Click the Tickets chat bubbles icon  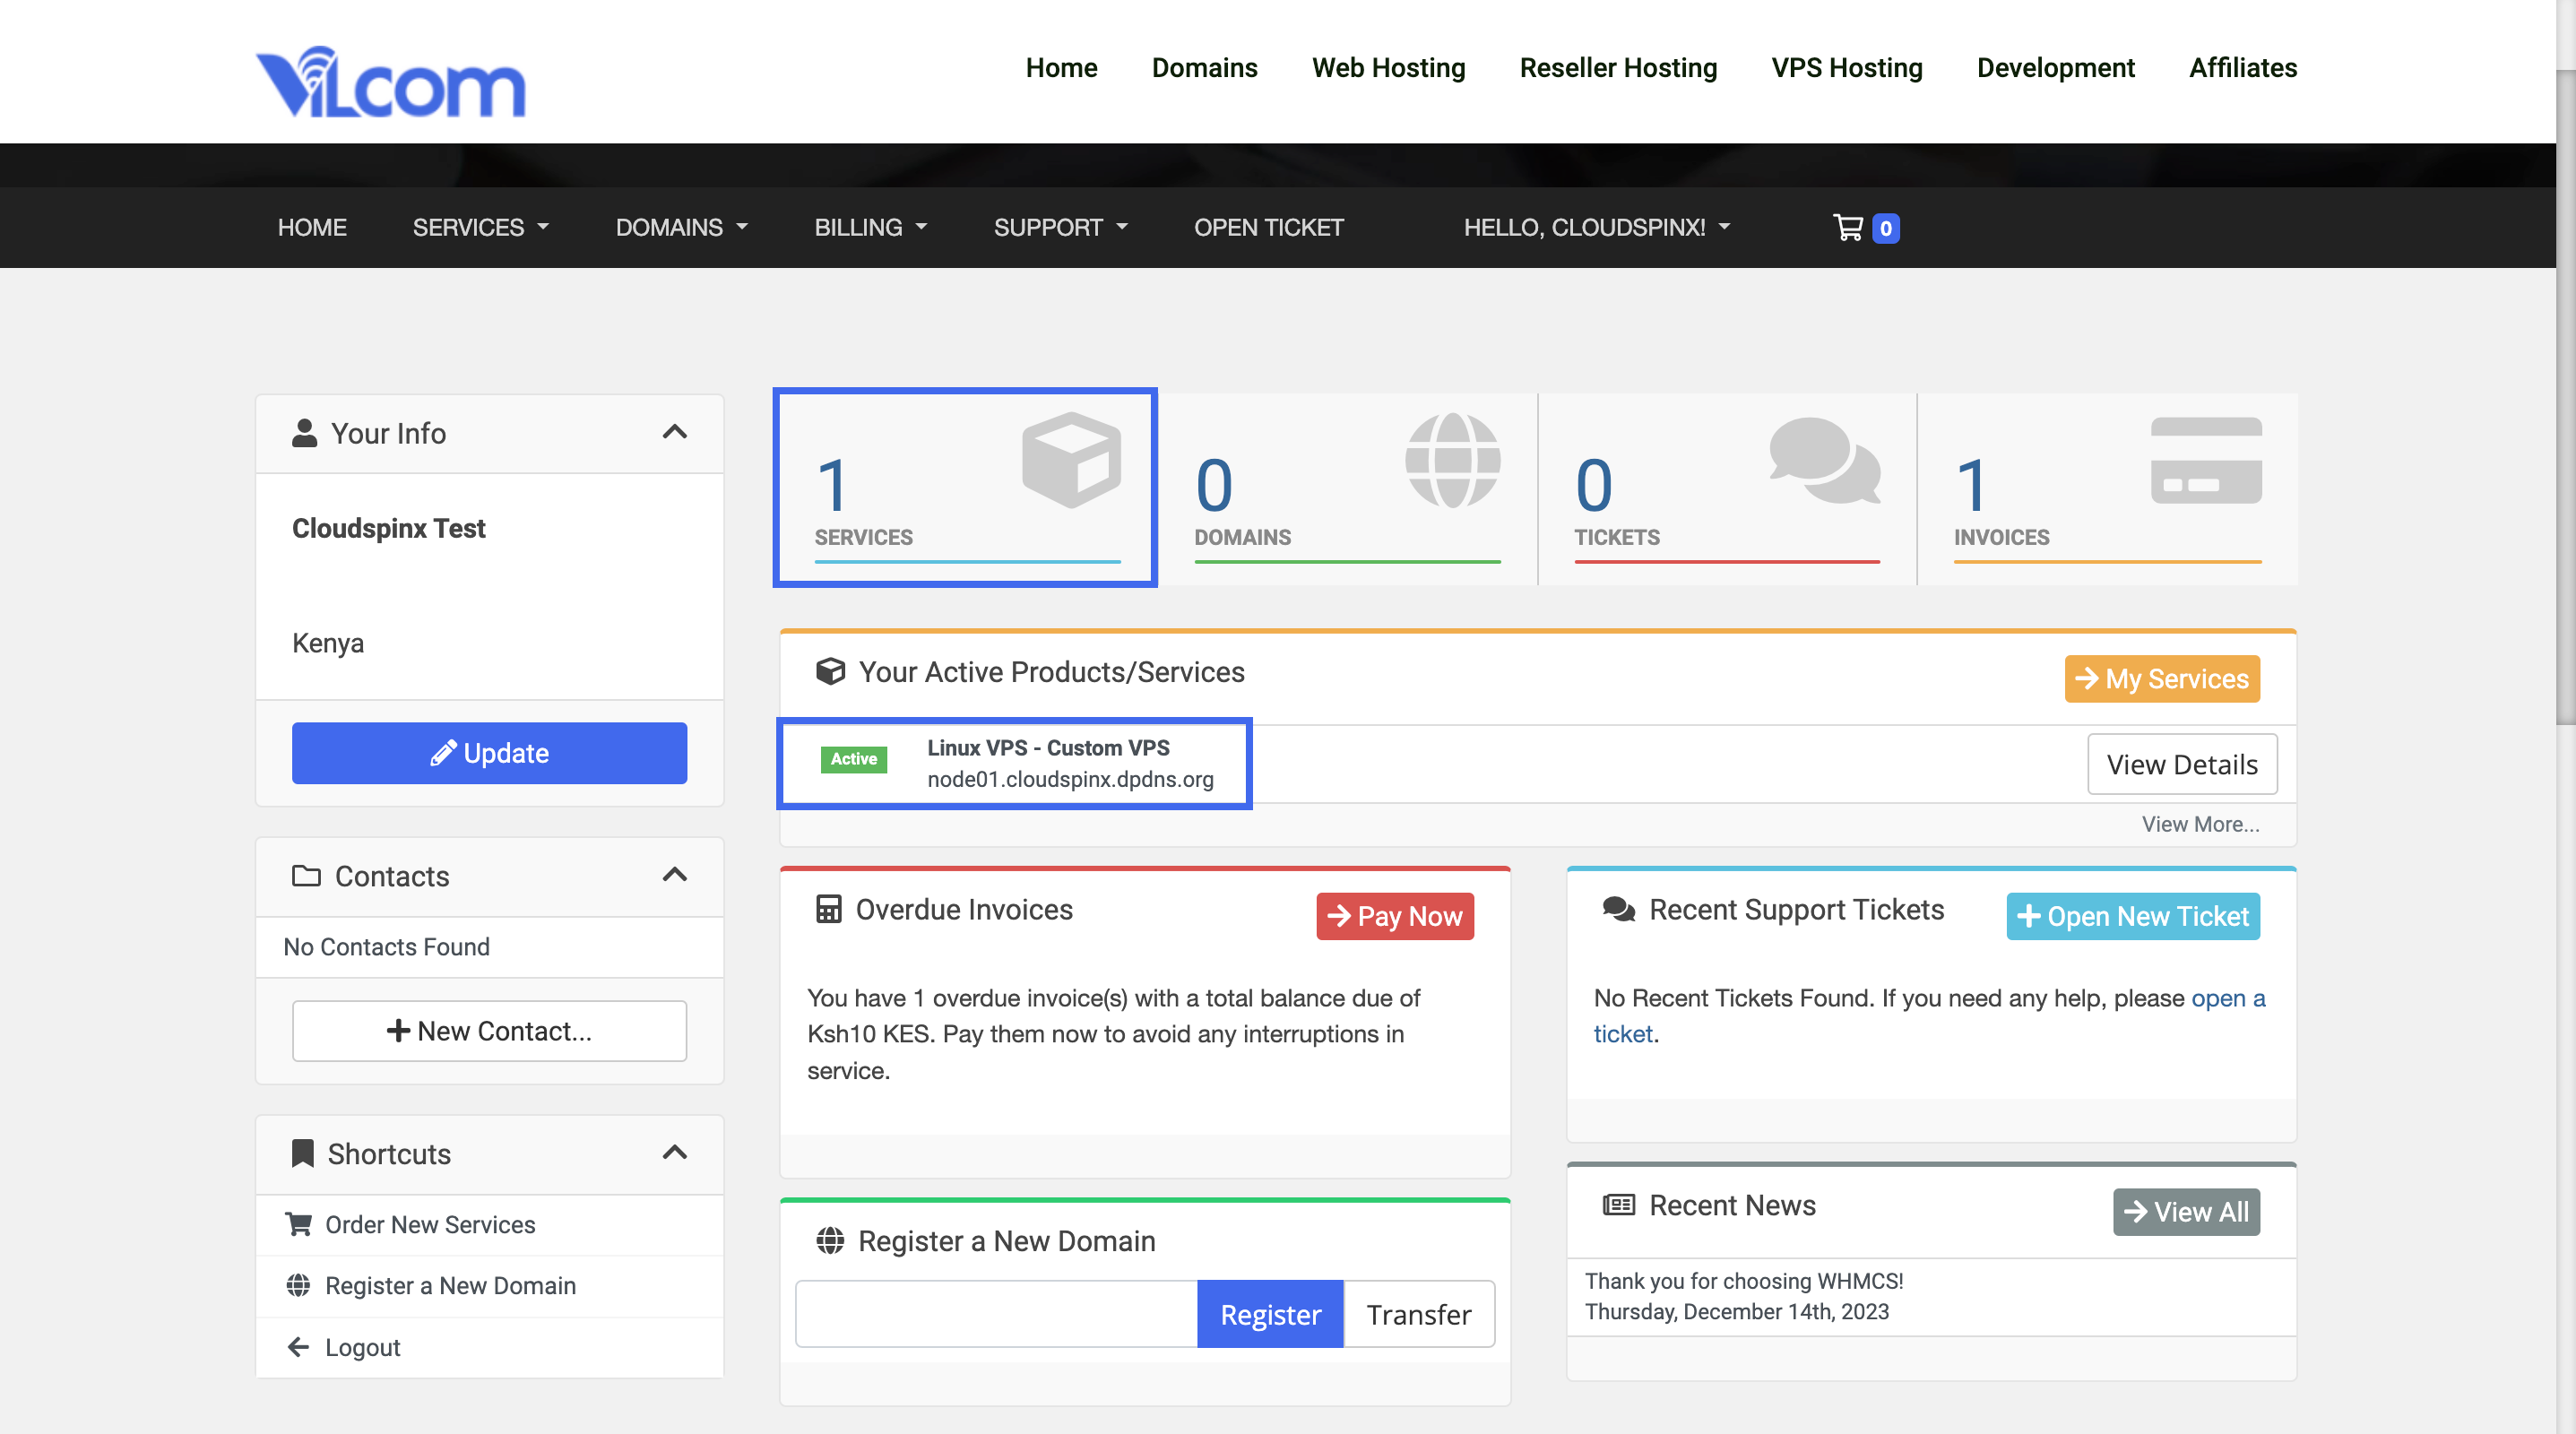tap(1824, 461)
